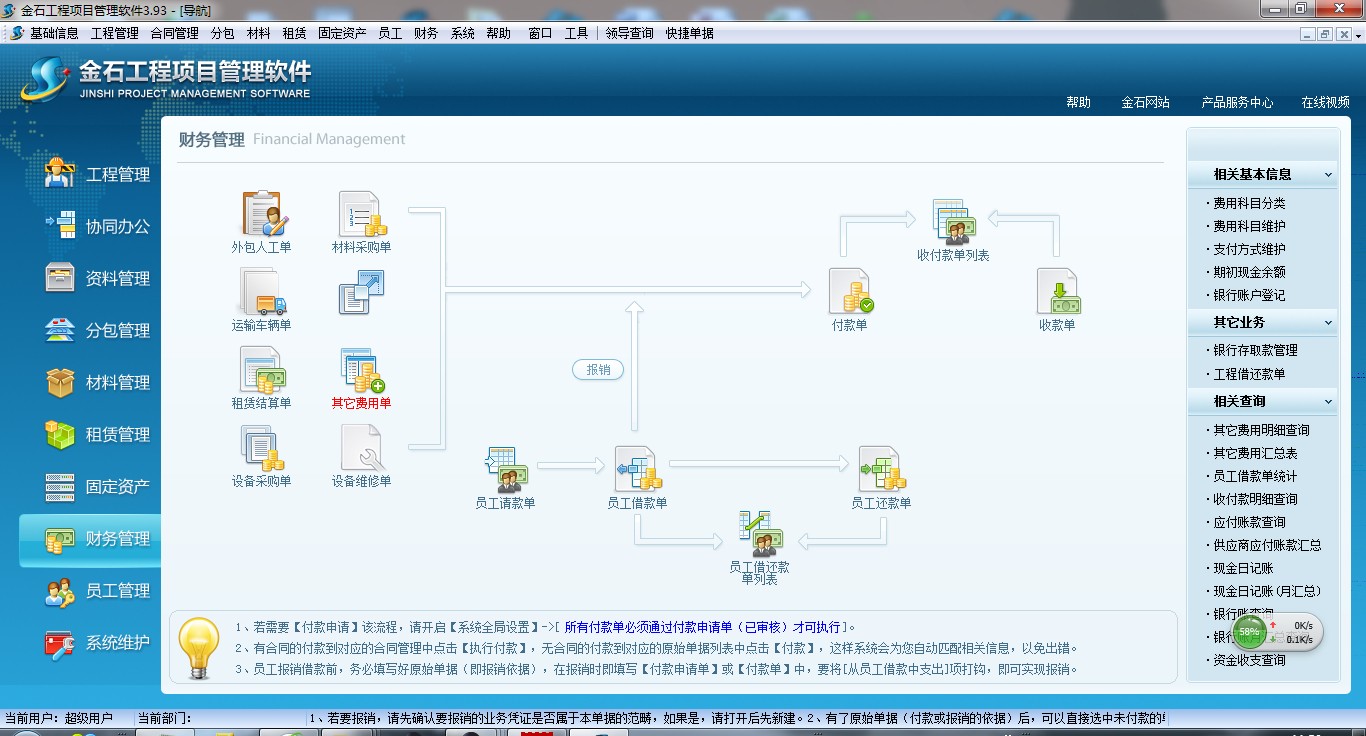Go to 材料管理 in the sidebar
This screenshot has width=1366, height=736.
tap(98, 382)
